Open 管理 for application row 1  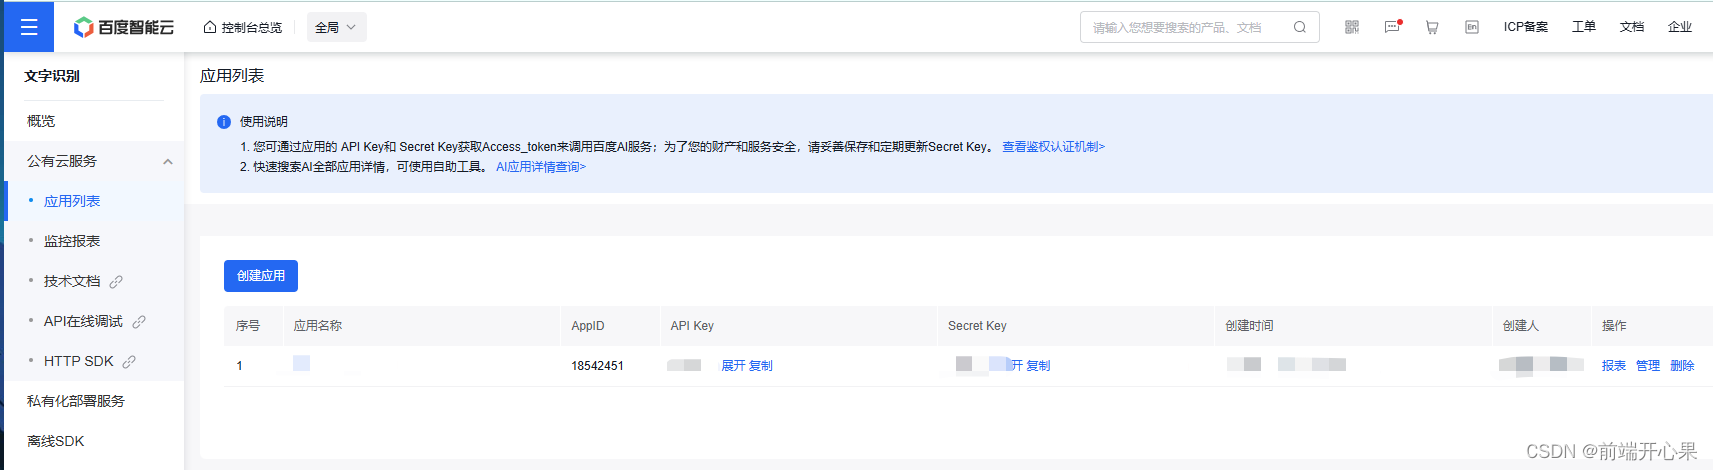coord(1648,366)
